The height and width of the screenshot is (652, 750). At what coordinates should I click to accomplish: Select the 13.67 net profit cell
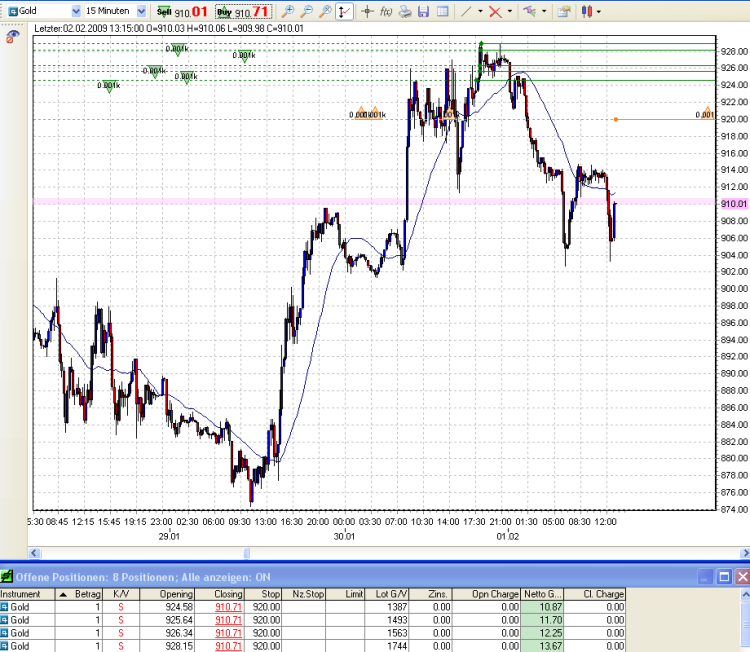542,646
